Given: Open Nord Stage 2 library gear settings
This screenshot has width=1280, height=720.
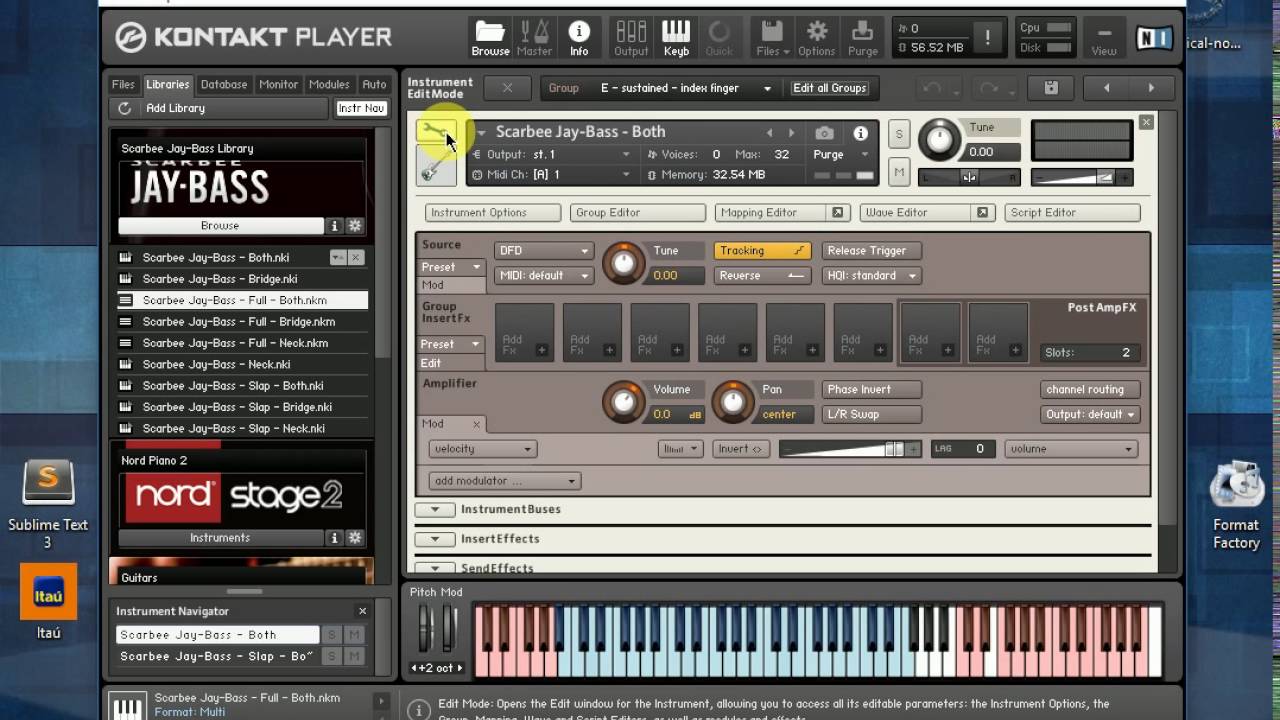Looking at the screenshot, I should pyautogui.click(x=354, y=538).
